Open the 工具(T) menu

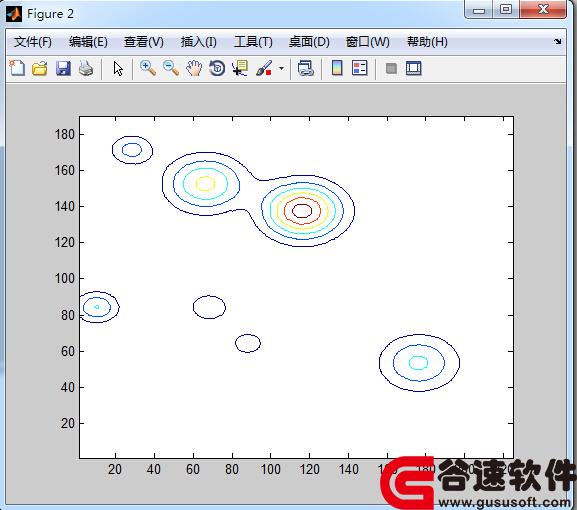(253, 42)
